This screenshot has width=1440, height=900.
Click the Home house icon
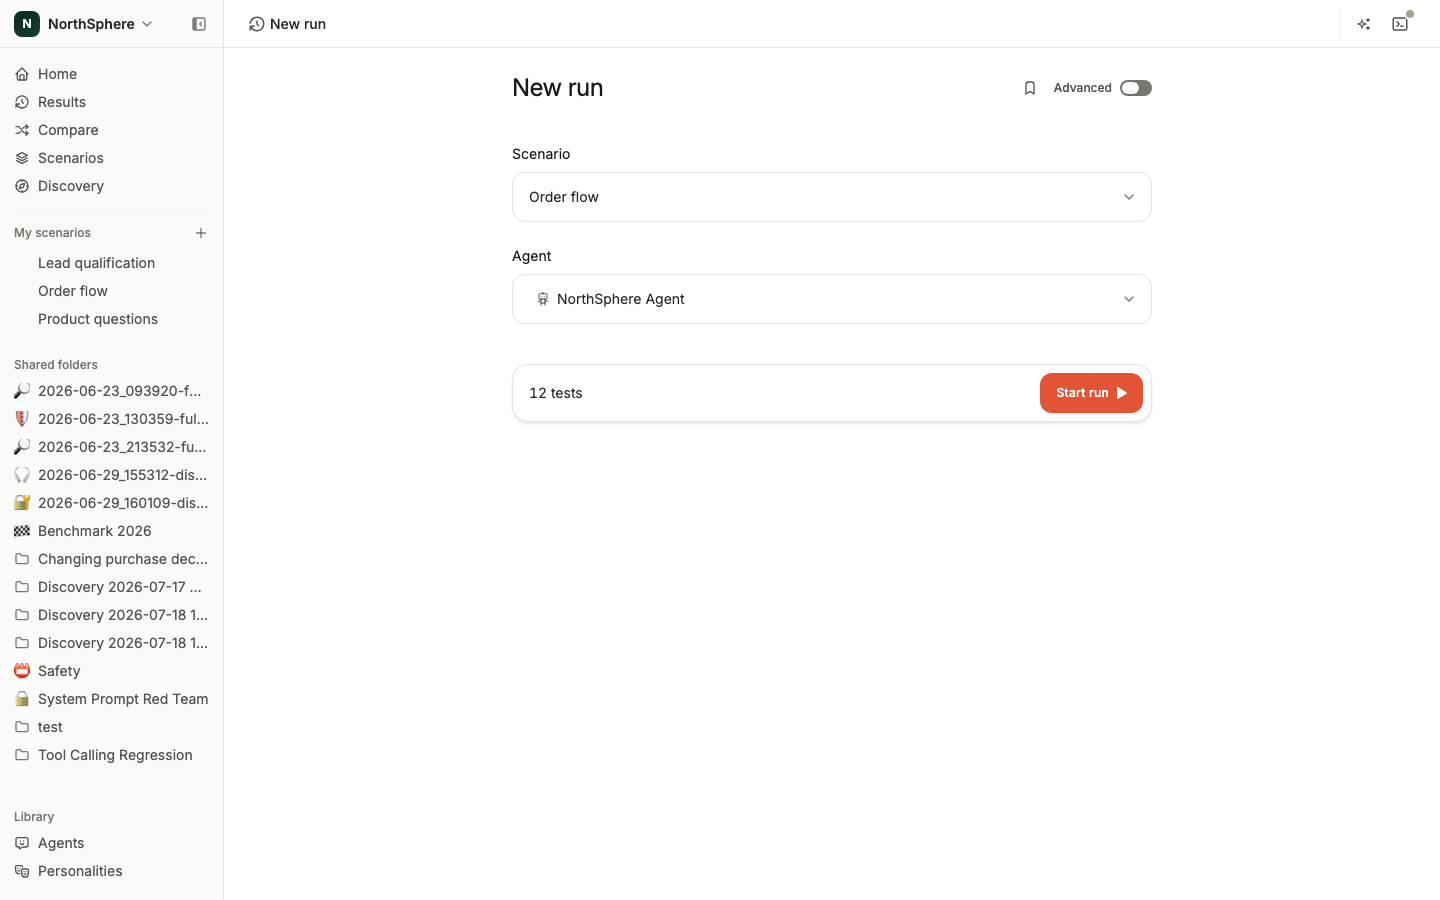point(22,74)
